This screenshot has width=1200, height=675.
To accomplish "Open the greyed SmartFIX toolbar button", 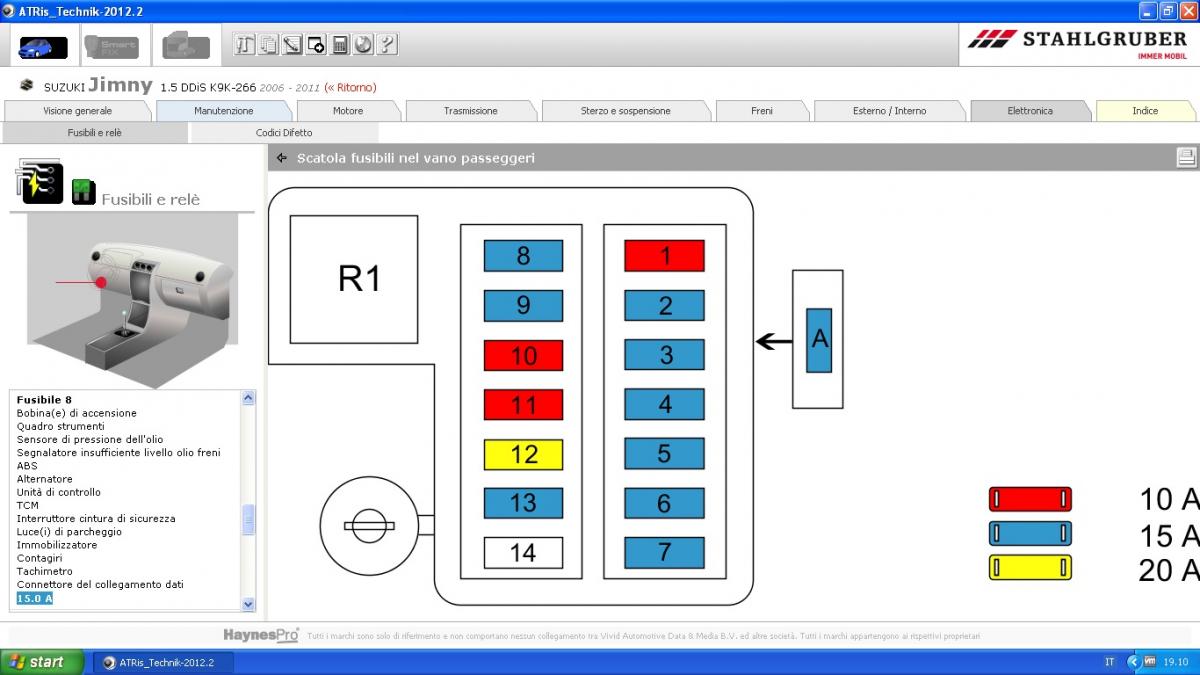I will (x=112, y=46).
